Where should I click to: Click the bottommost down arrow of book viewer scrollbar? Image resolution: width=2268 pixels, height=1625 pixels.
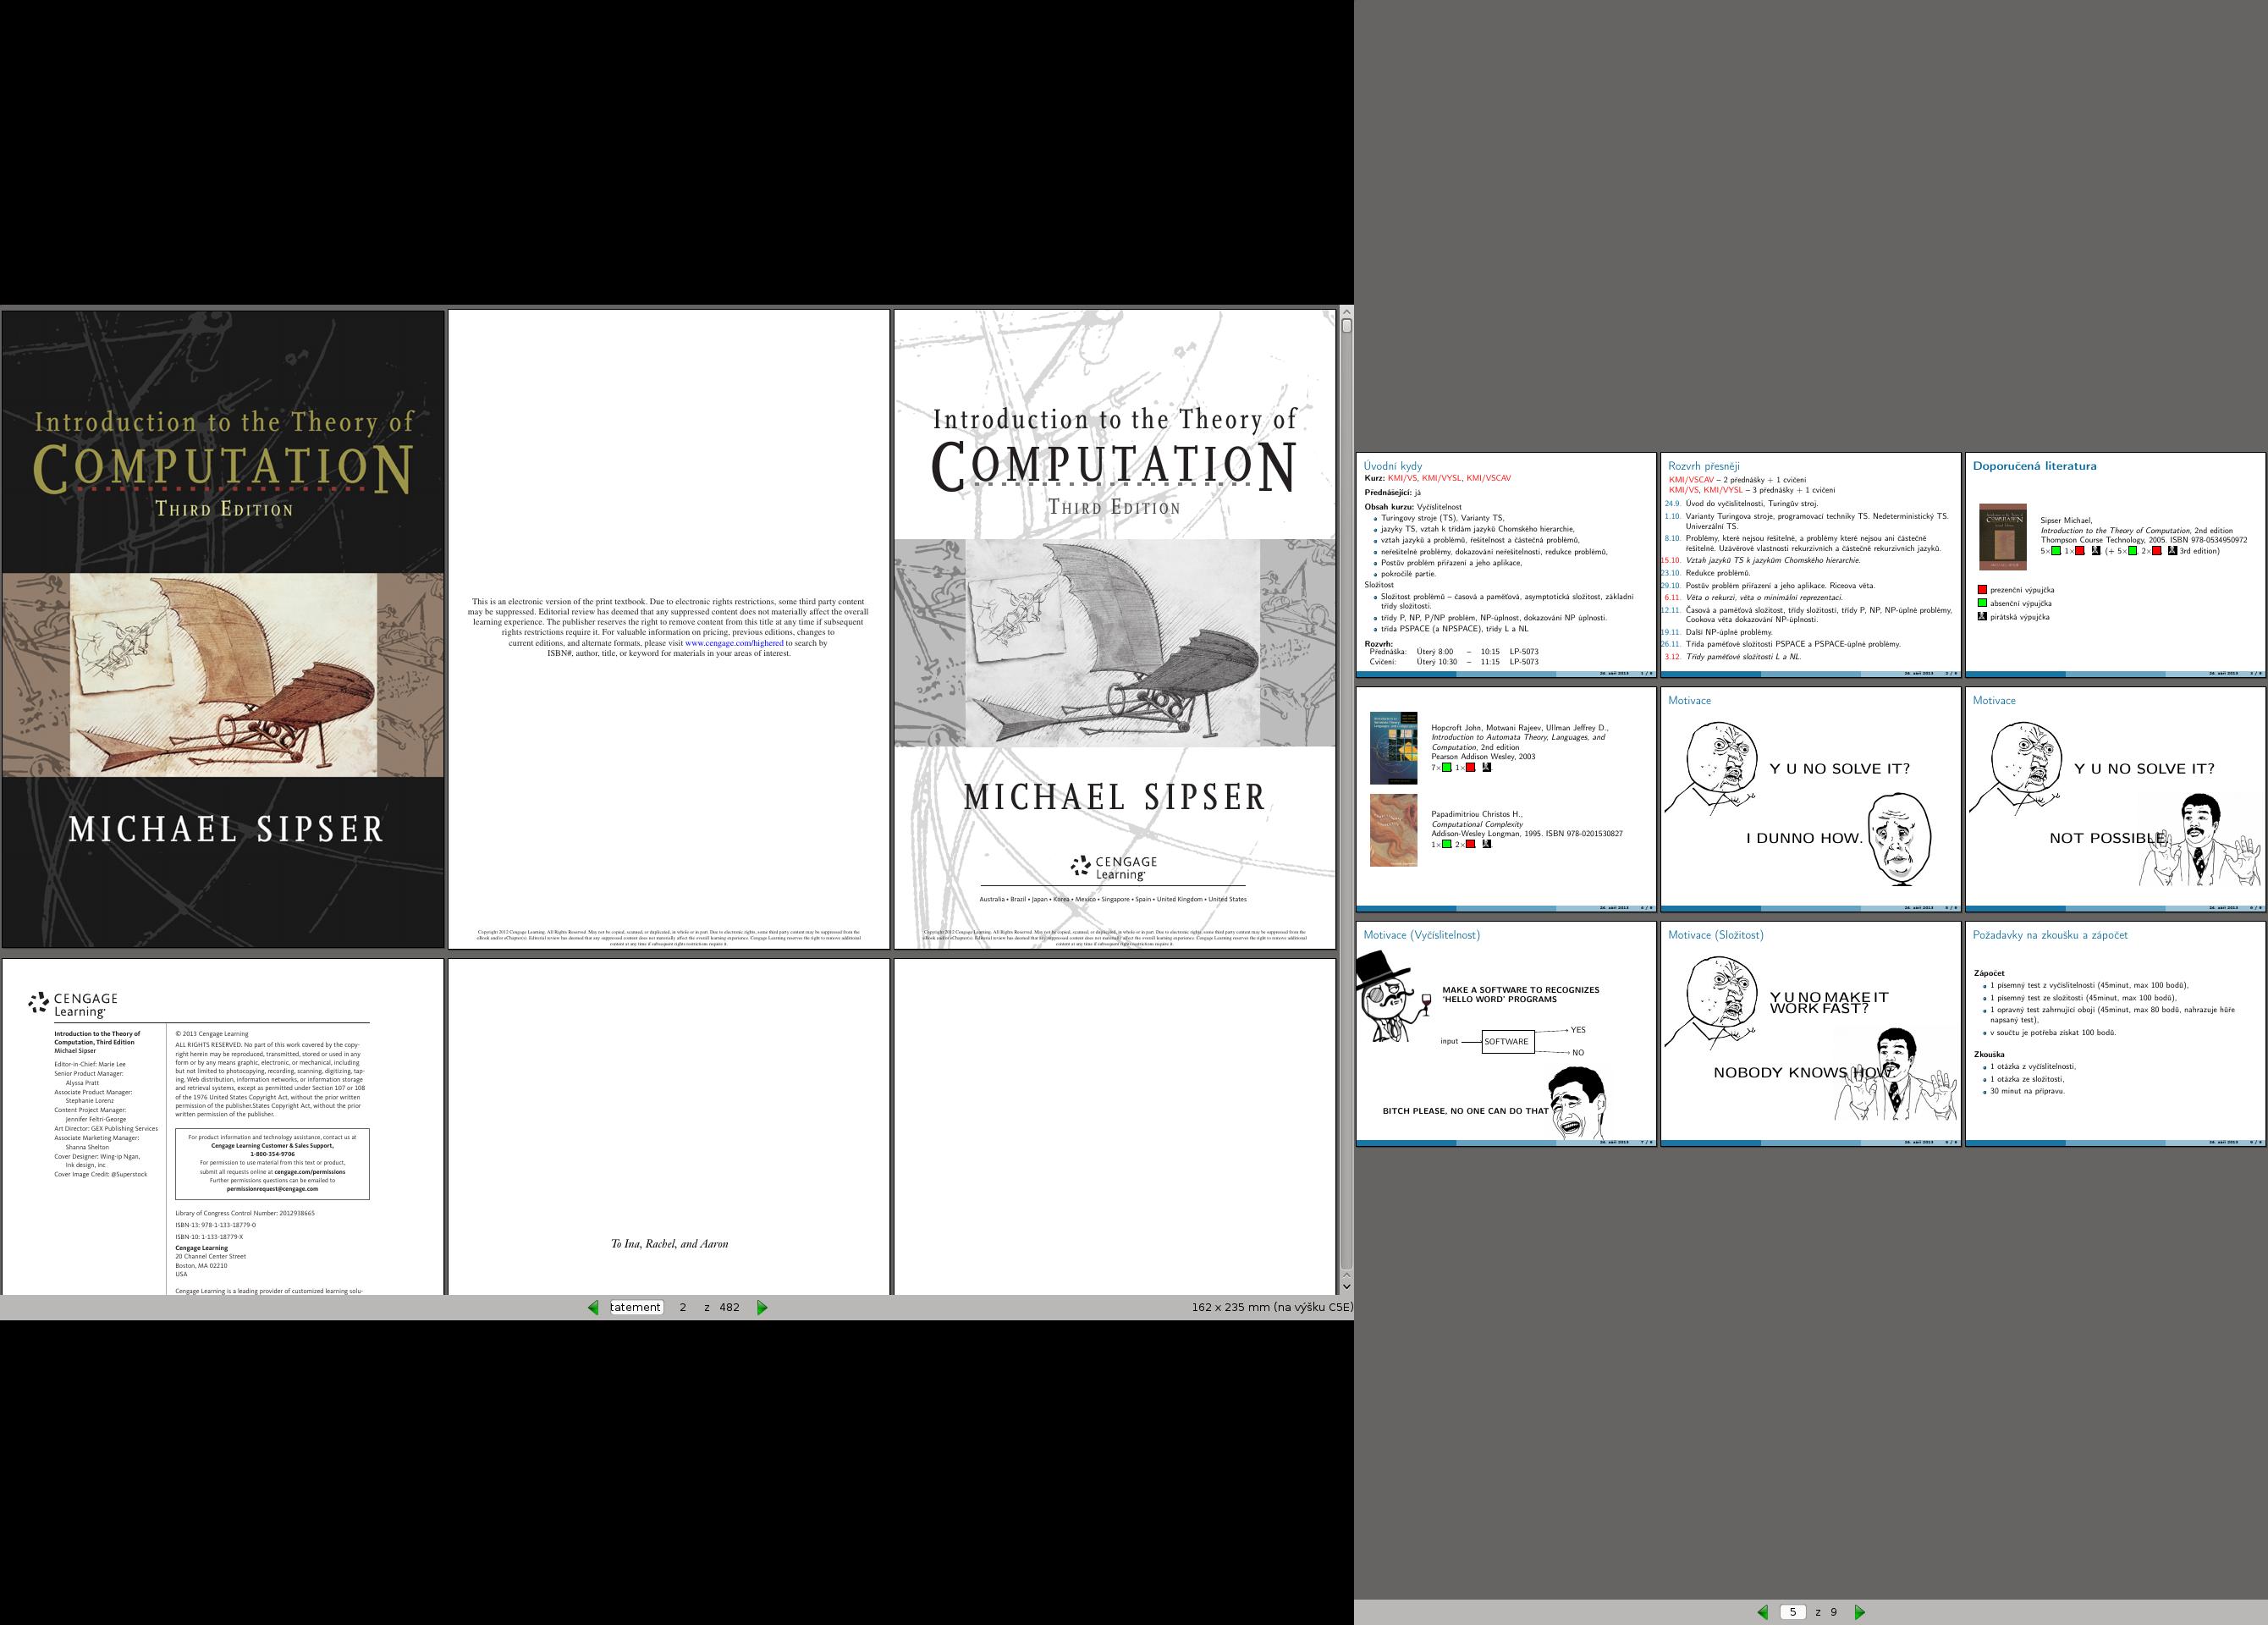[x=1346, y=1288]
